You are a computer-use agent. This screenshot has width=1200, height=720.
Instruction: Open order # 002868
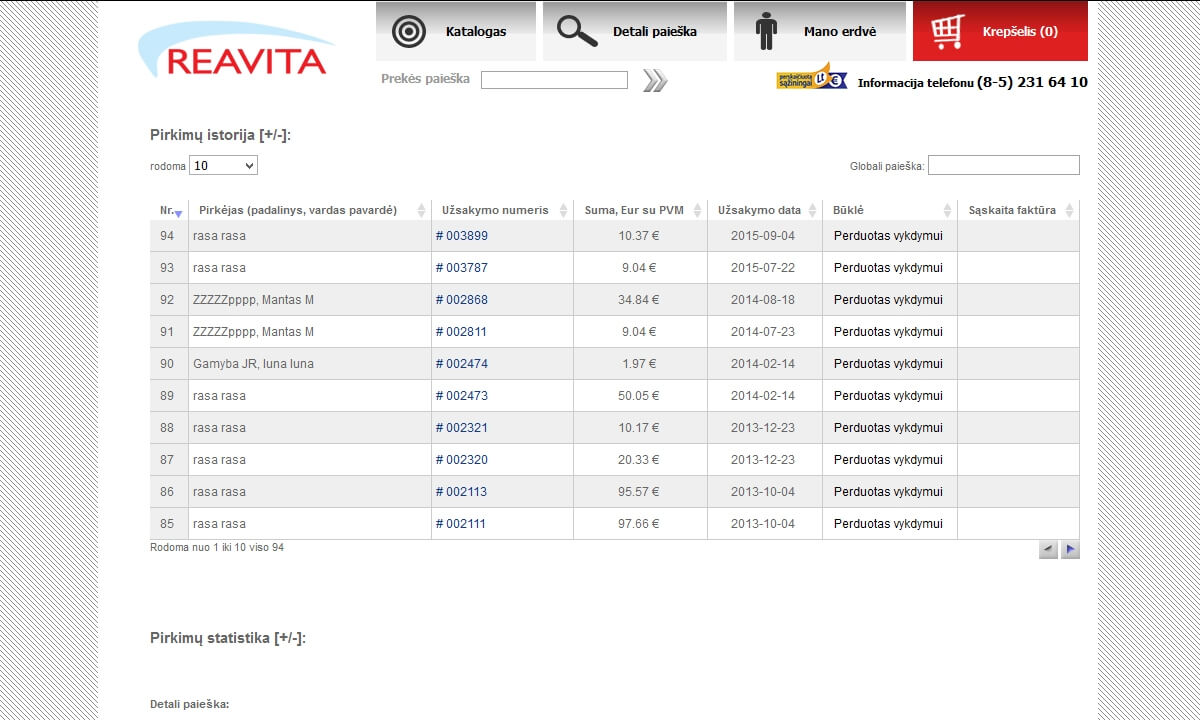pyautogui.click(x=462, y=300)
